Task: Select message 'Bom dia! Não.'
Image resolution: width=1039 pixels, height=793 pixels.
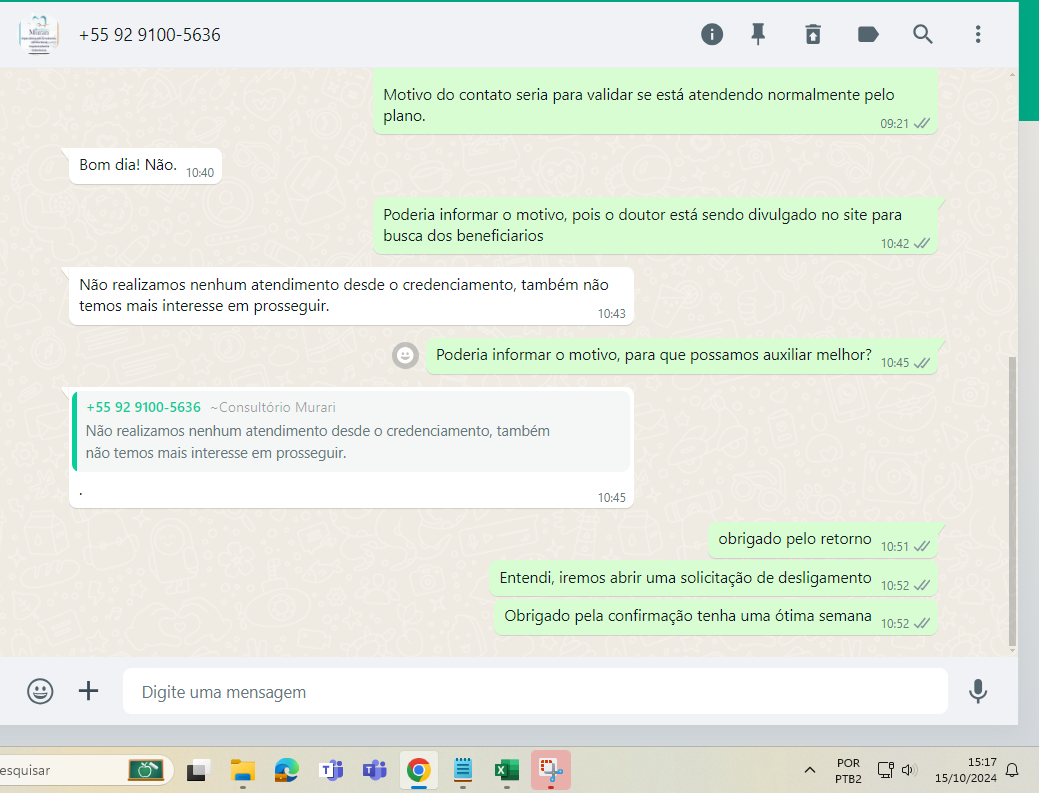Action: tap(145, 166)
